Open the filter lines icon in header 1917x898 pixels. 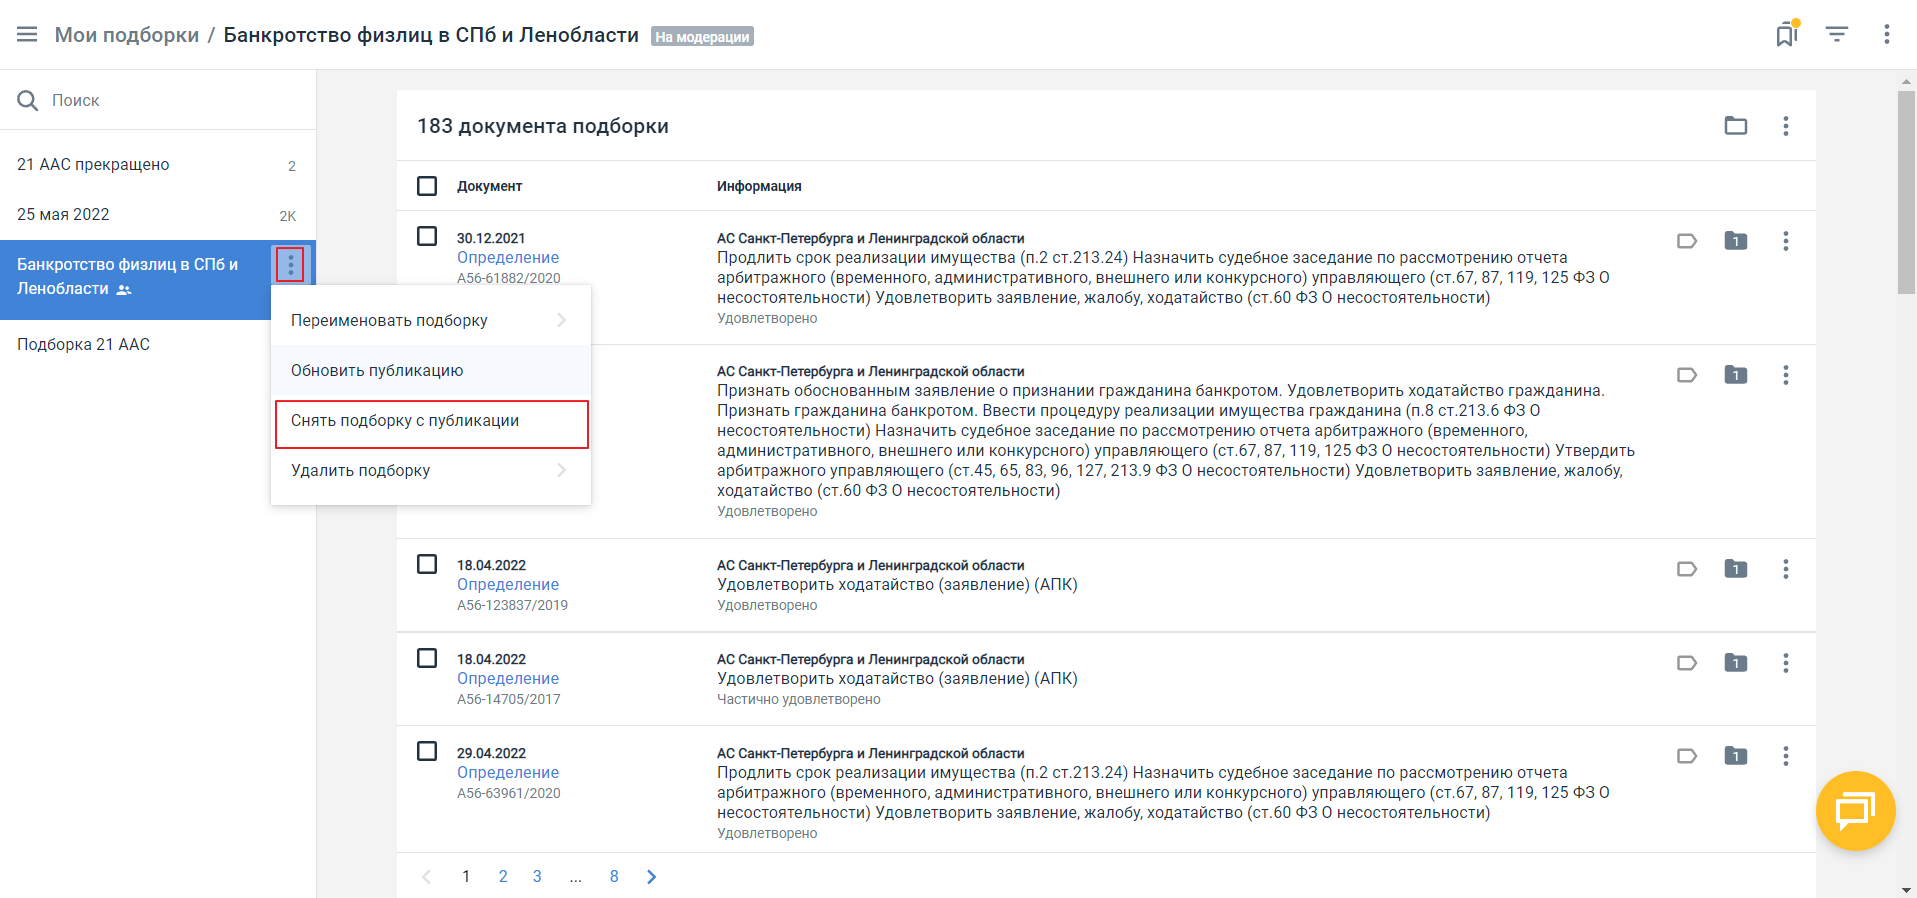pyautogui.click(x=1837, y=34)
